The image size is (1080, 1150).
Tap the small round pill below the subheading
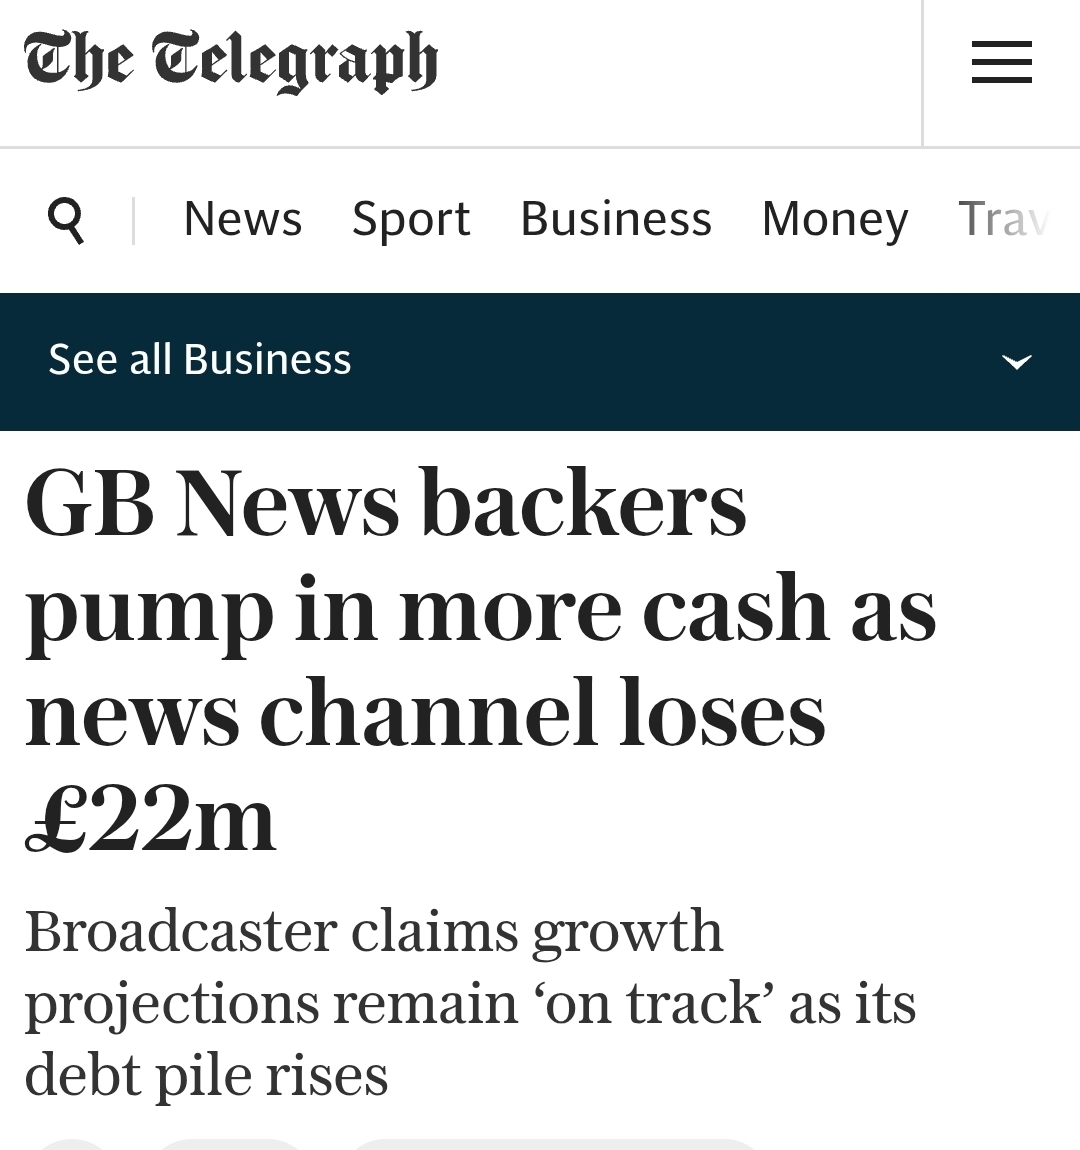coord(73,1144)
